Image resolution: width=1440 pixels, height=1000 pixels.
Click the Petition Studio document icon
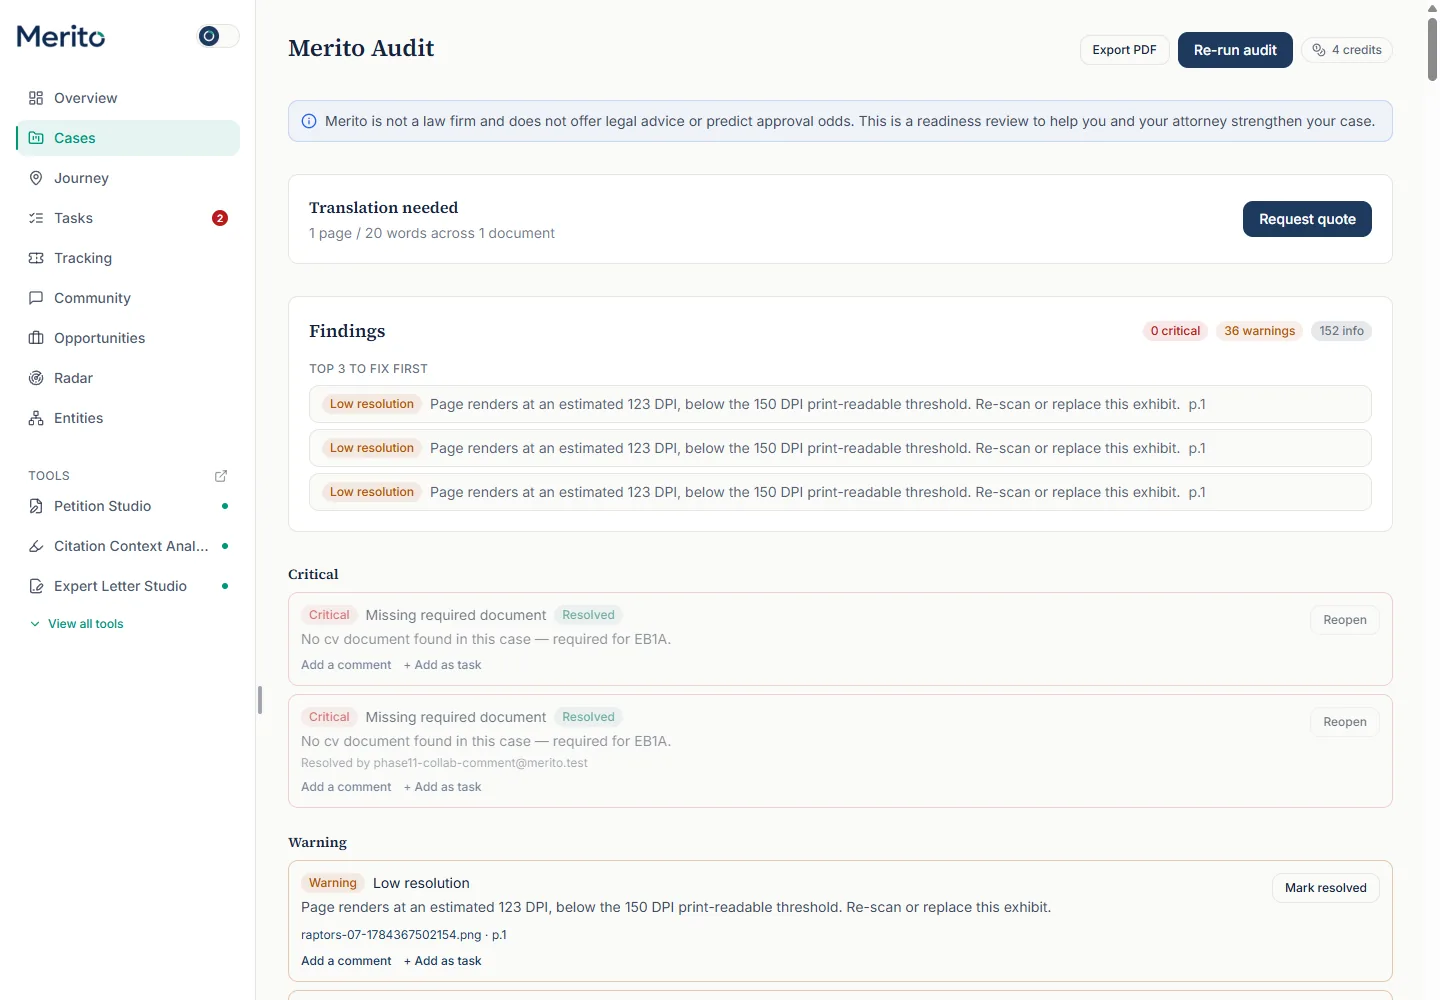tap(36, 506)
